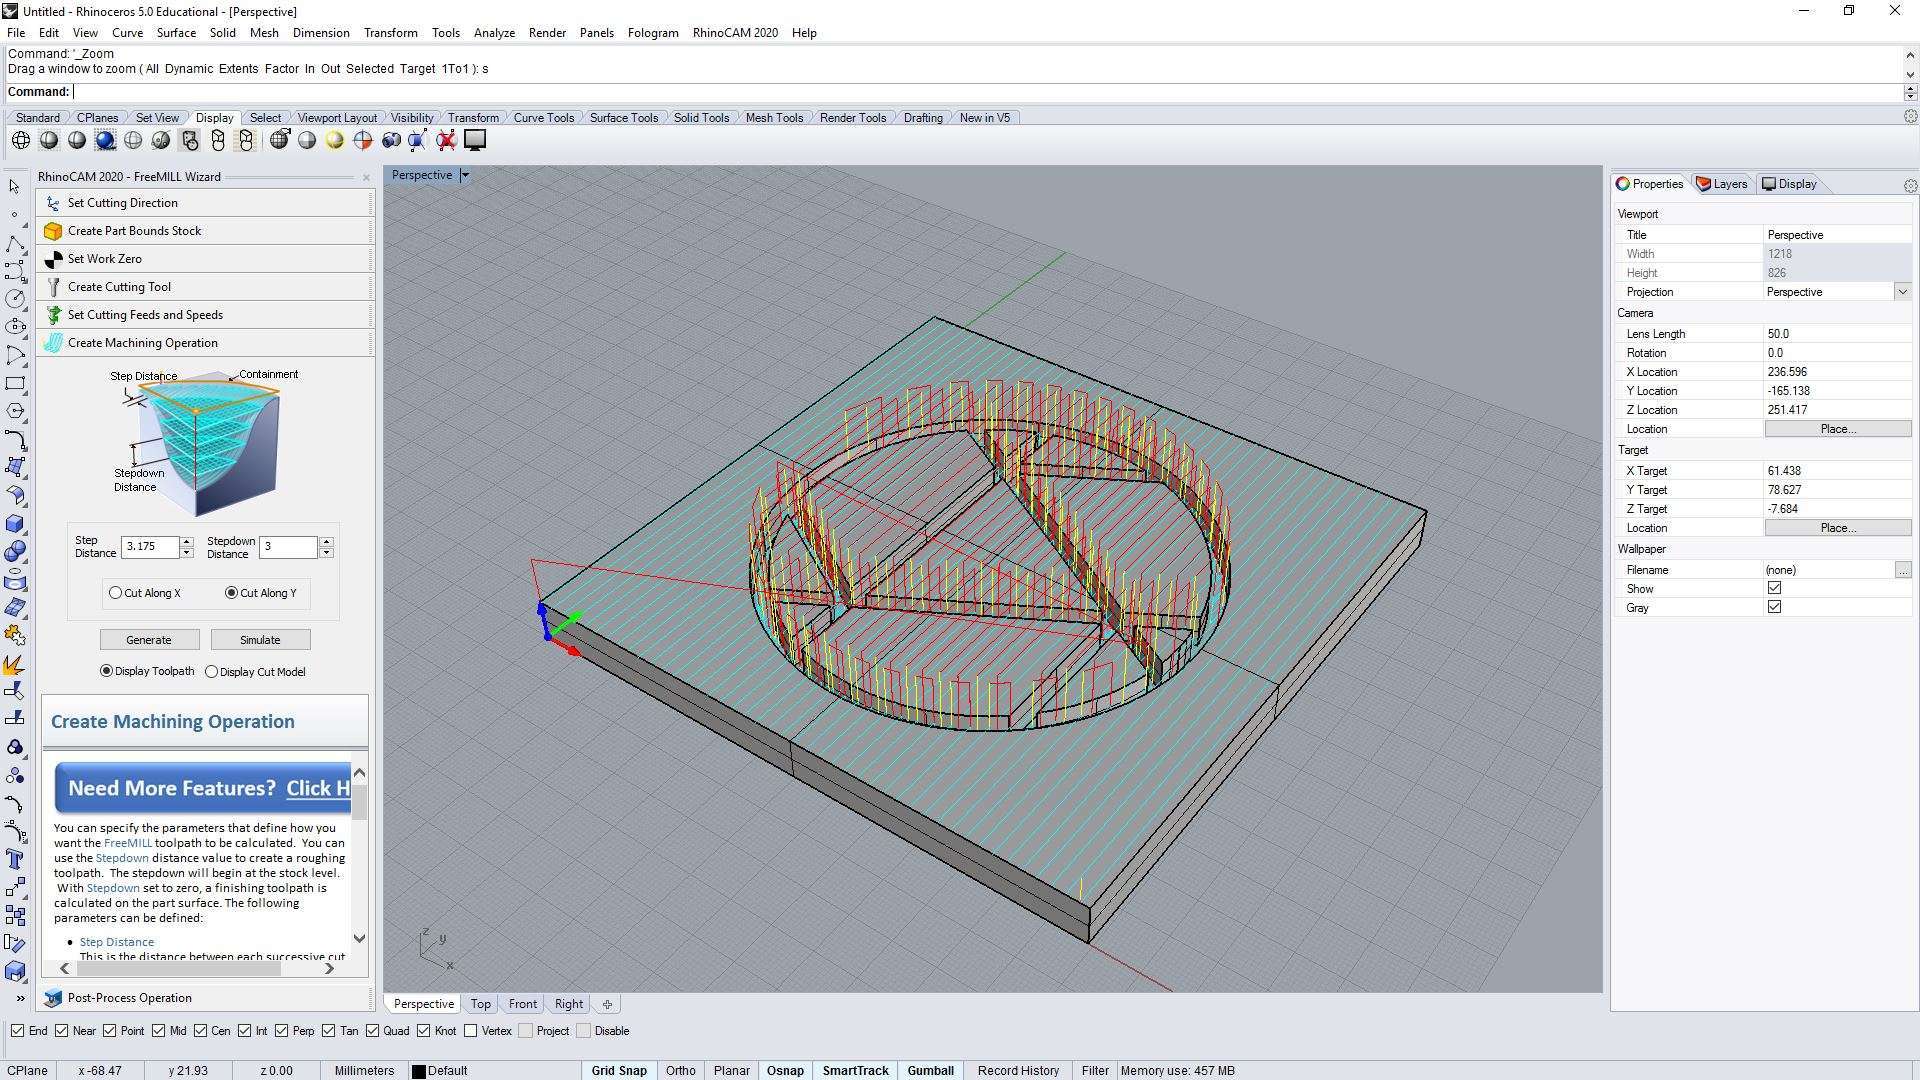Click the monitor full-screen icon in Display toolbar
The image size is (1920, 1080).
point(475,140)
